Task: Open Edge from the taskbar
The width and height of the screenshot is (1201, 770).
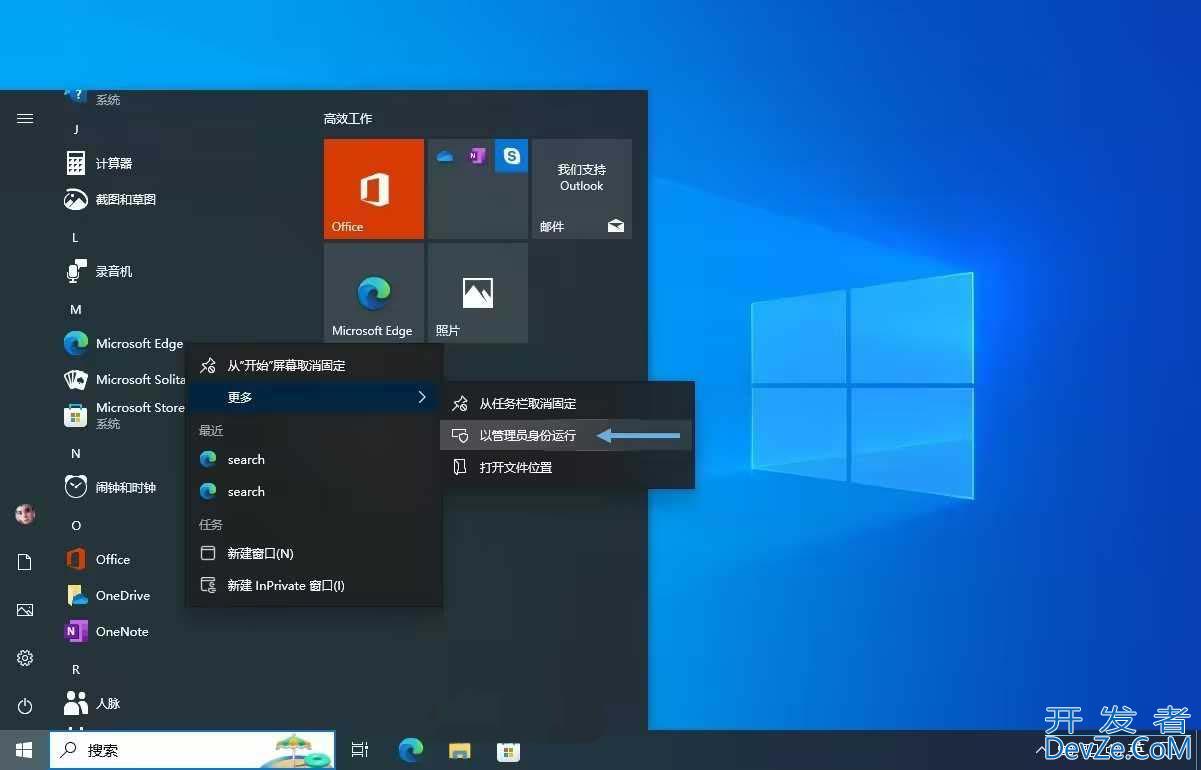Action: (410, 750)
